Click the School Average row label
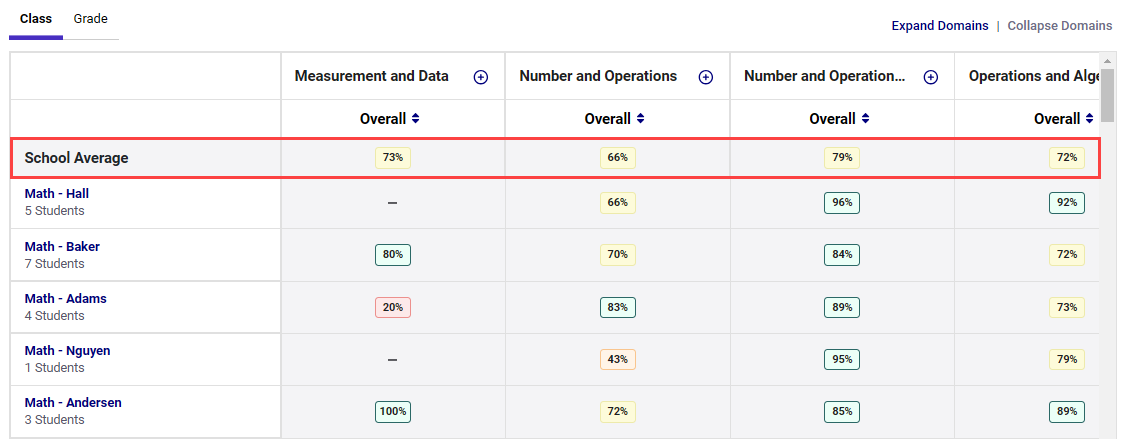The image size is (1125, 439). pyautogui.click(x=76, y=159)
